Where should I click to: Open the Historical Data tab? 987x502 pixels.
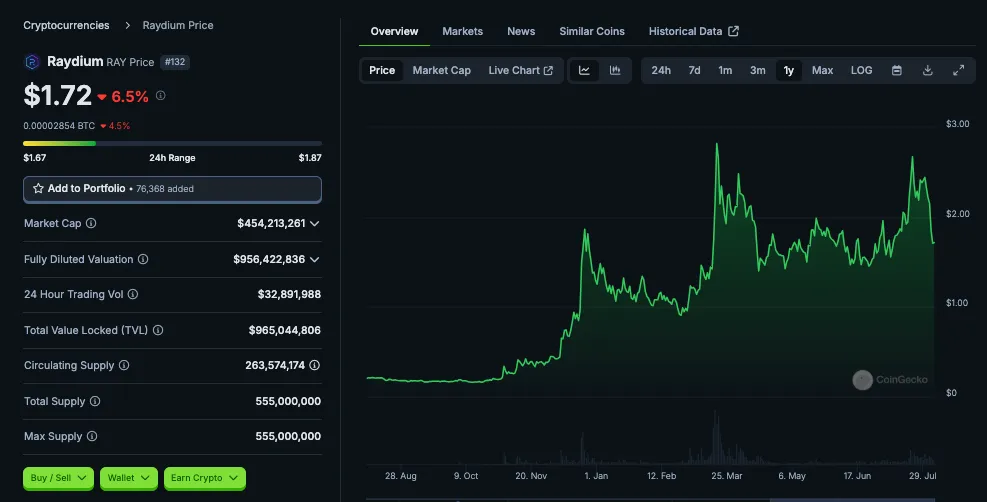693,31
